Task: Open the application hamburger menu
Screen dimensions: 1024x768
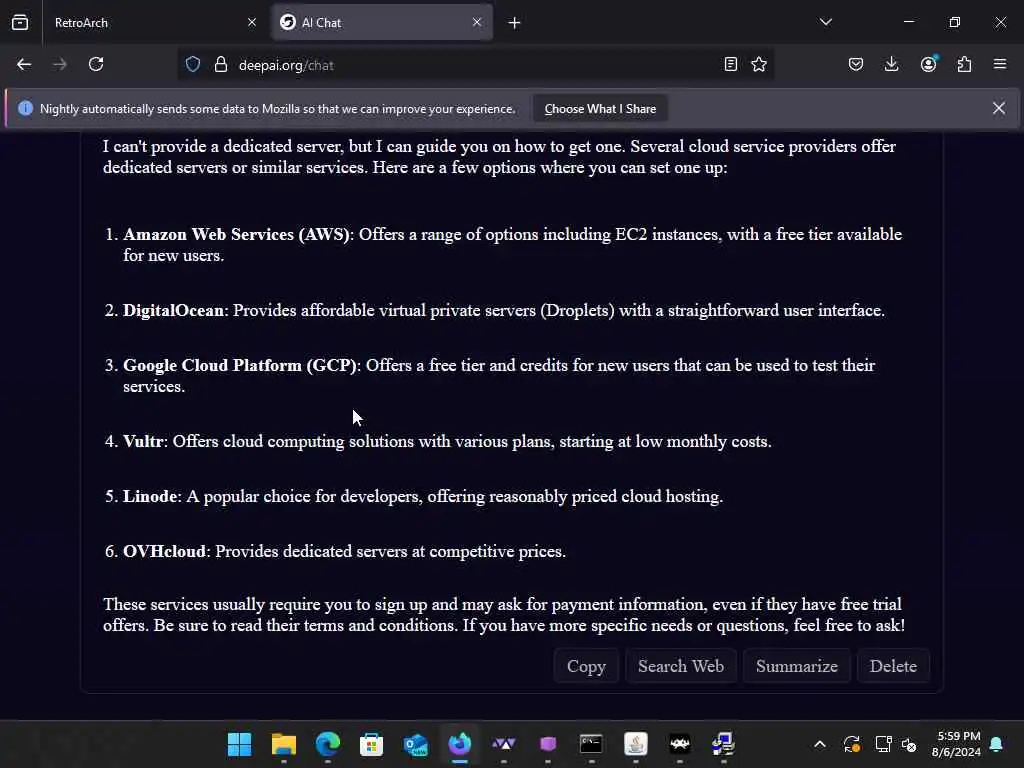Action: click(x=1000, y=64)
